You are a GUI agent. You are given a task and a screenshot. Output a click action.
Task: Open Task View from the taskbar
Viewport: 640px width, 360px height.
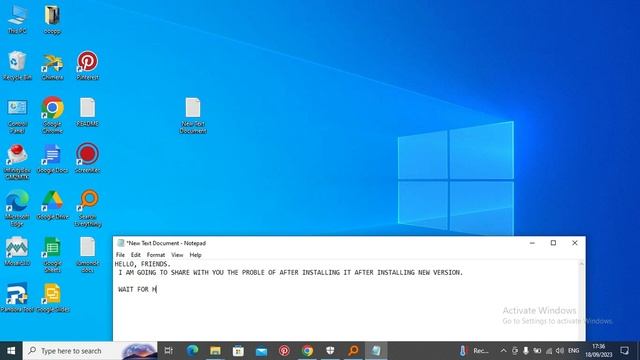click(x=169, y=351)
